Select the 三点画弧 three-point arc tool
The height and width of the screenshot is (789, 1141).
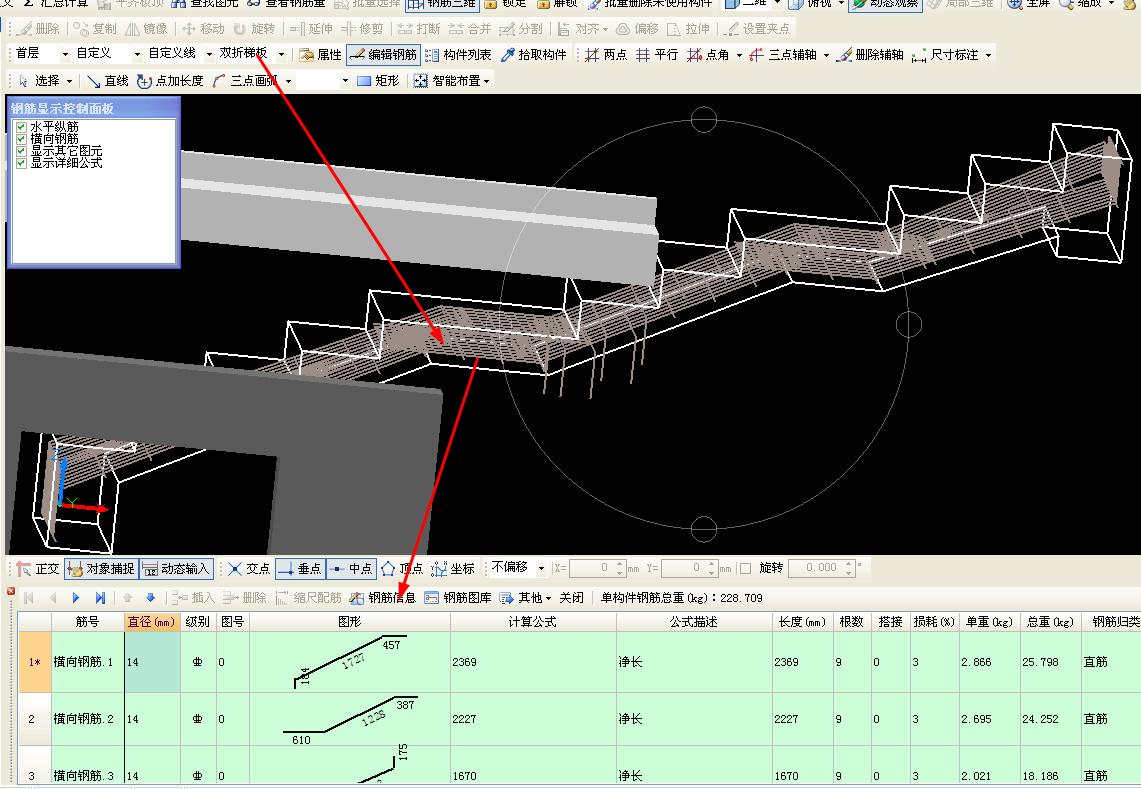coord(245,81)
